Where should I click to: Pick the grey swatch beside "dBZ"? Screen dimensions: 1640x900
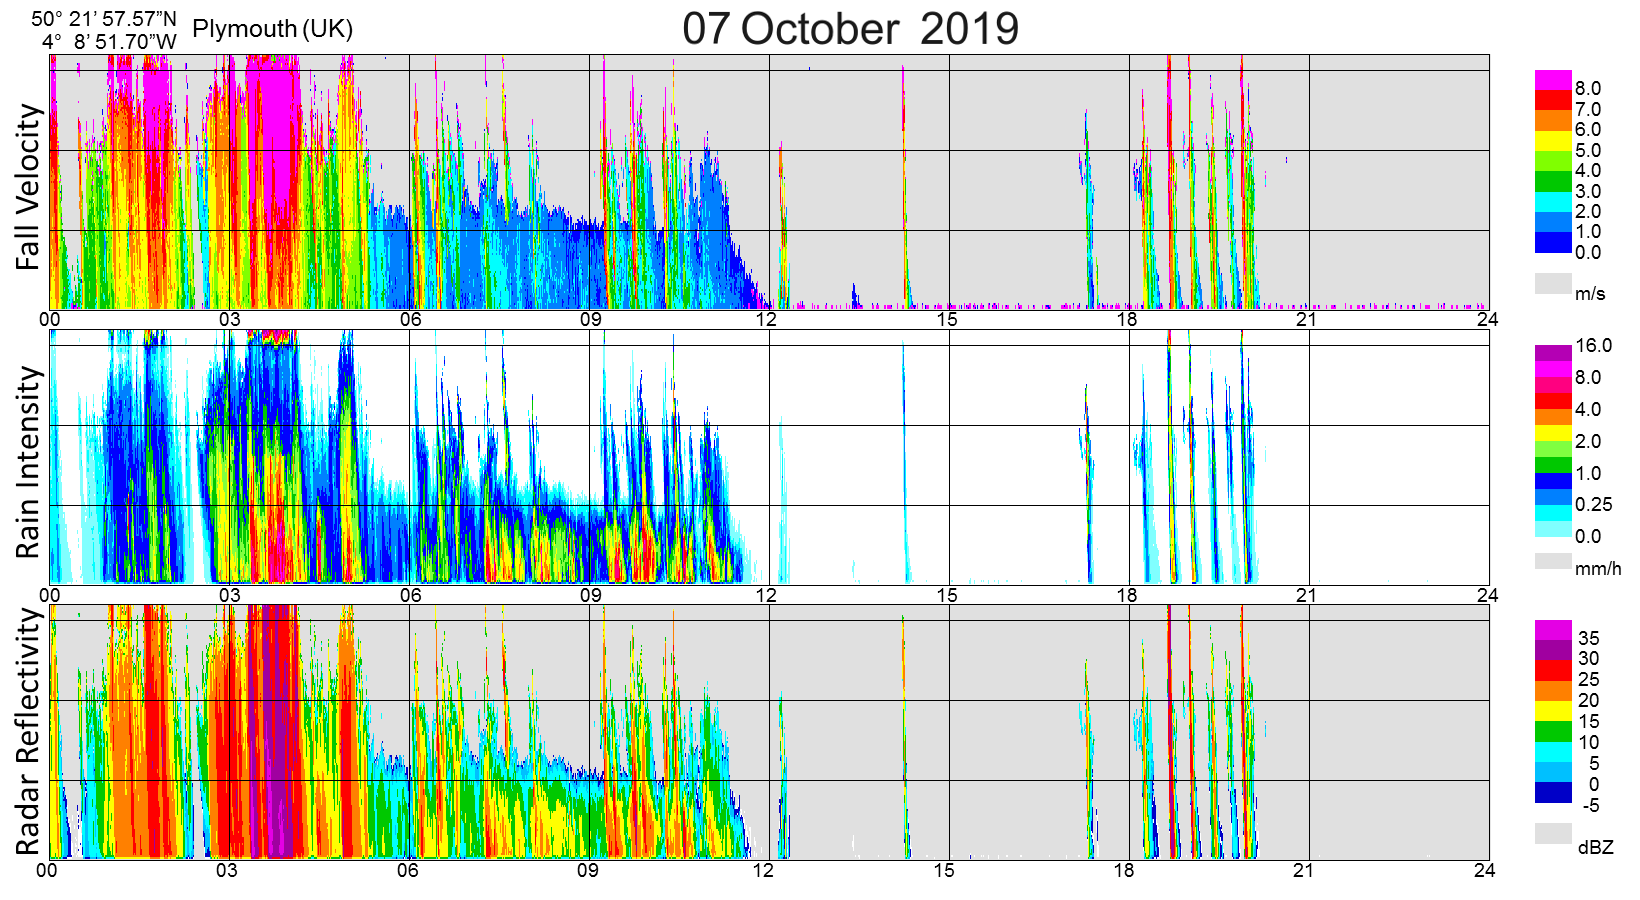[1553, 833]
